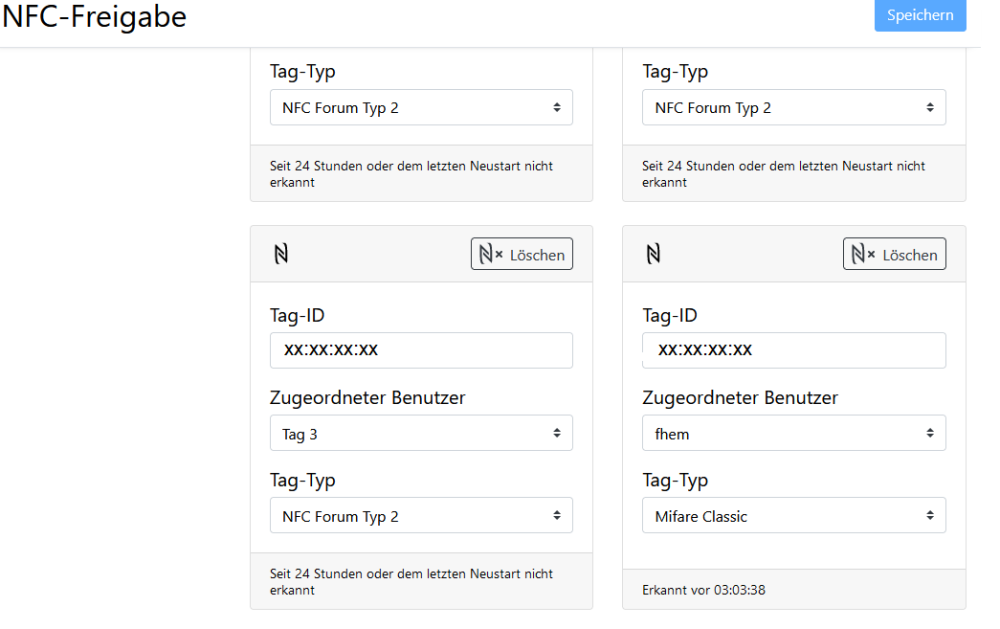Click the not-recognized status footer in the Tag 3 card
Viewport: 1000px width, 629px height.
pyautogui.click(x=411, y=582)
